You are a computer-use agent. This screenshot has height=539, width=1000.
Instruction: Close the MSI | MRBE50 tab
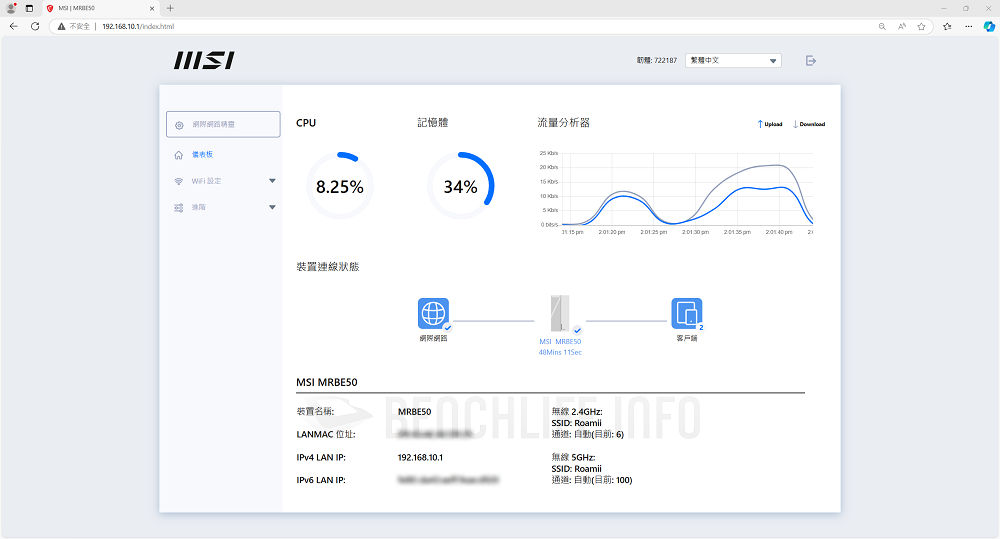(x=152, y=8)
